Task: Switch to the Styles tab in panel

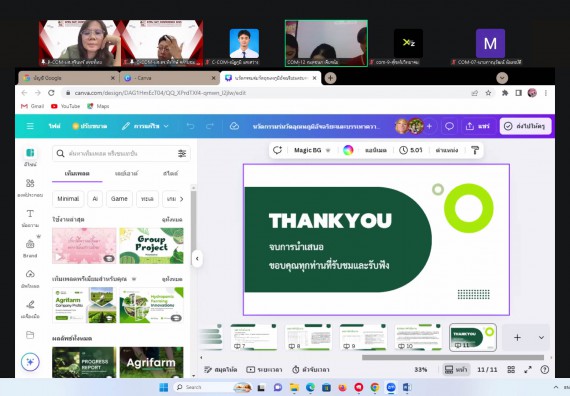Action: 170,173
